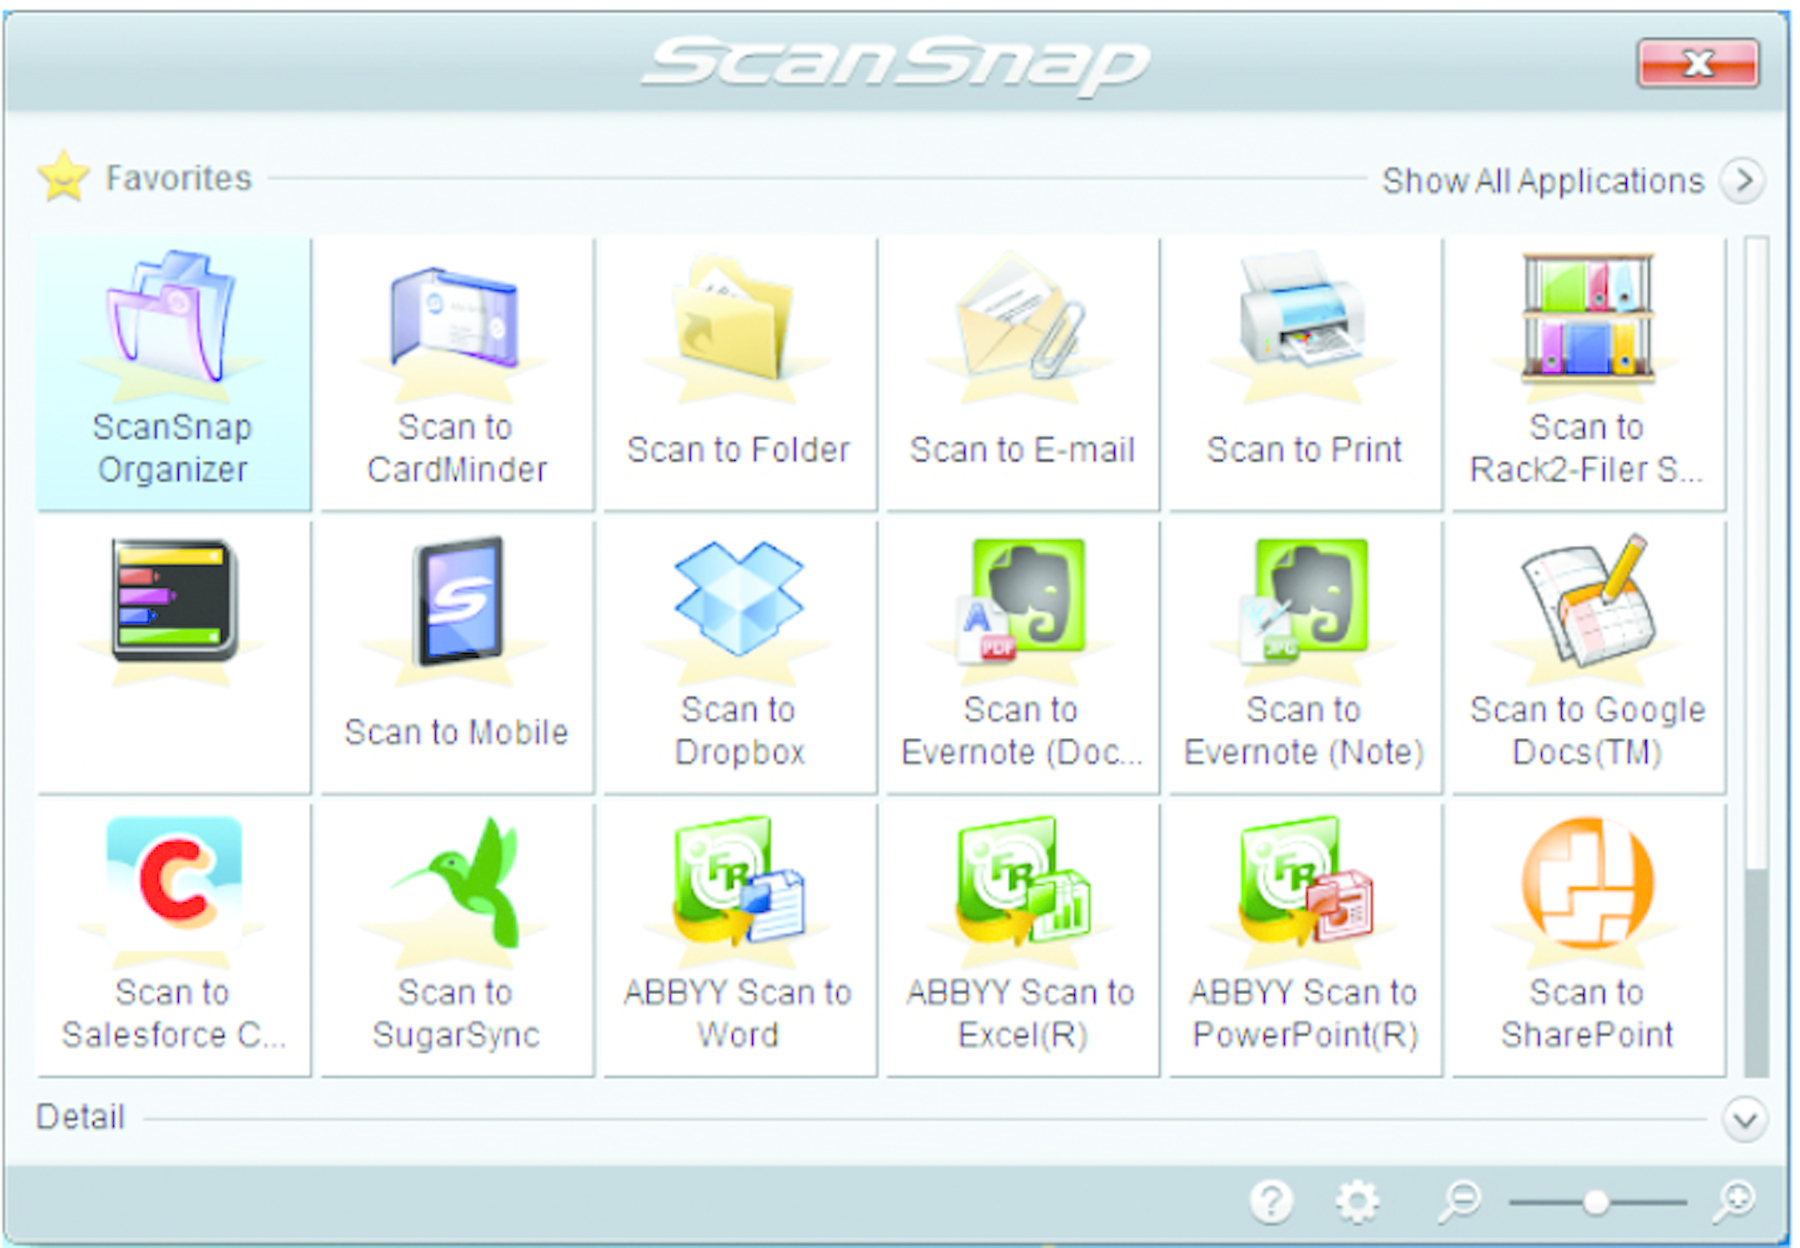Image resolution: width=1800 pixels, height=1248 pixels.
Task: Click the icon size zoom slider
Action: [1596, 1201]
